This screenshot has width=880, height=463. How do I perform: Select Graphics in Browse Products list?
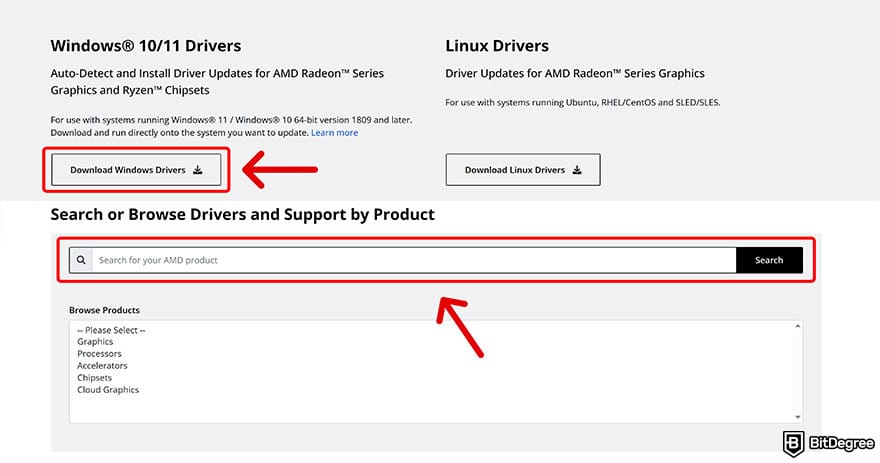point(95,342)
